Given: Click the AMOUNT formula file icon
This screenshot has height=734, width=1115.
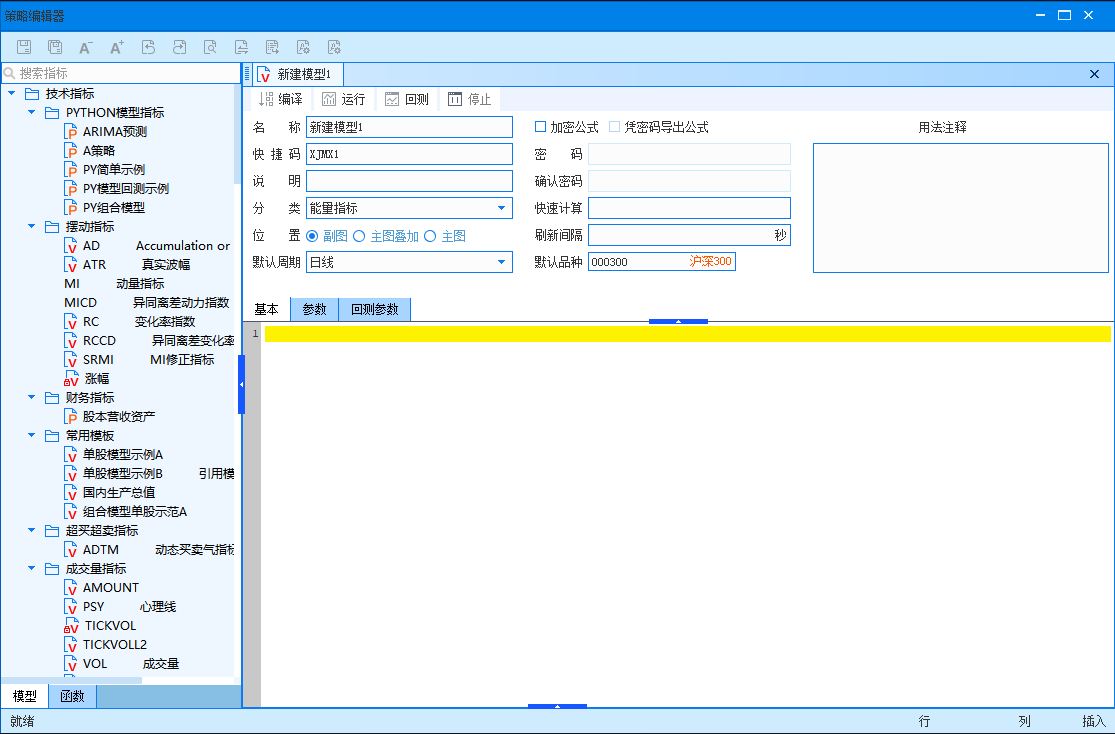Looking at the screenshot, I should click(70, 587).
